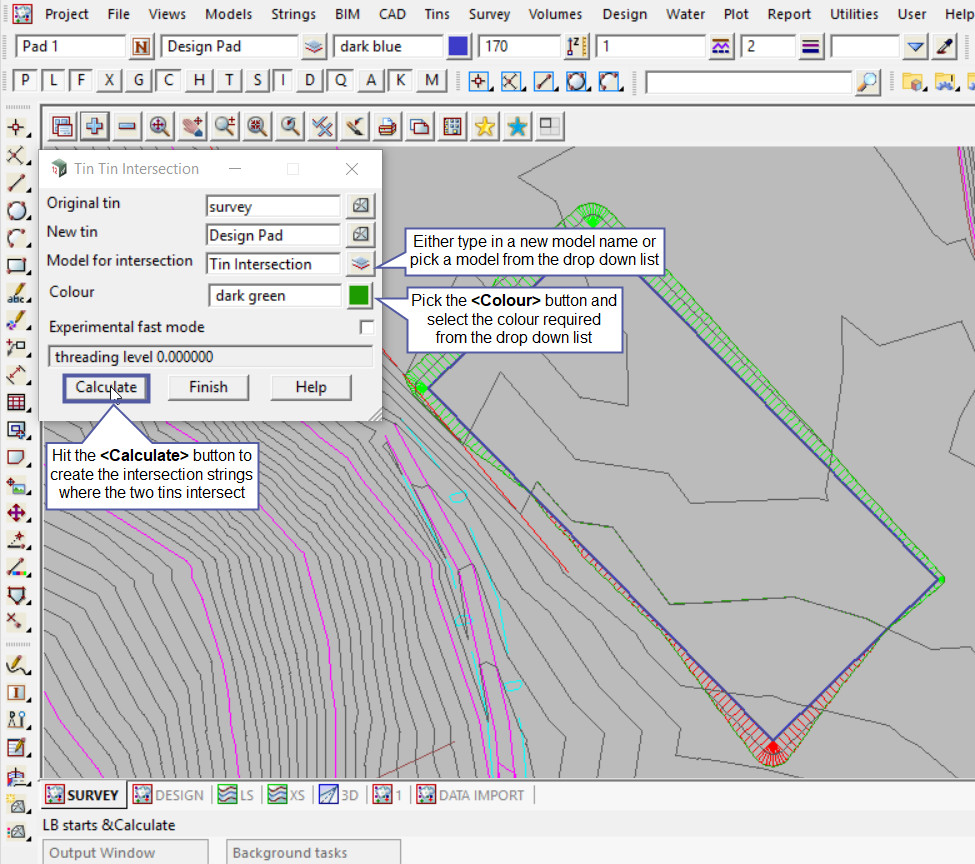Toggle the 'M' snap button

tap(431, 81)
